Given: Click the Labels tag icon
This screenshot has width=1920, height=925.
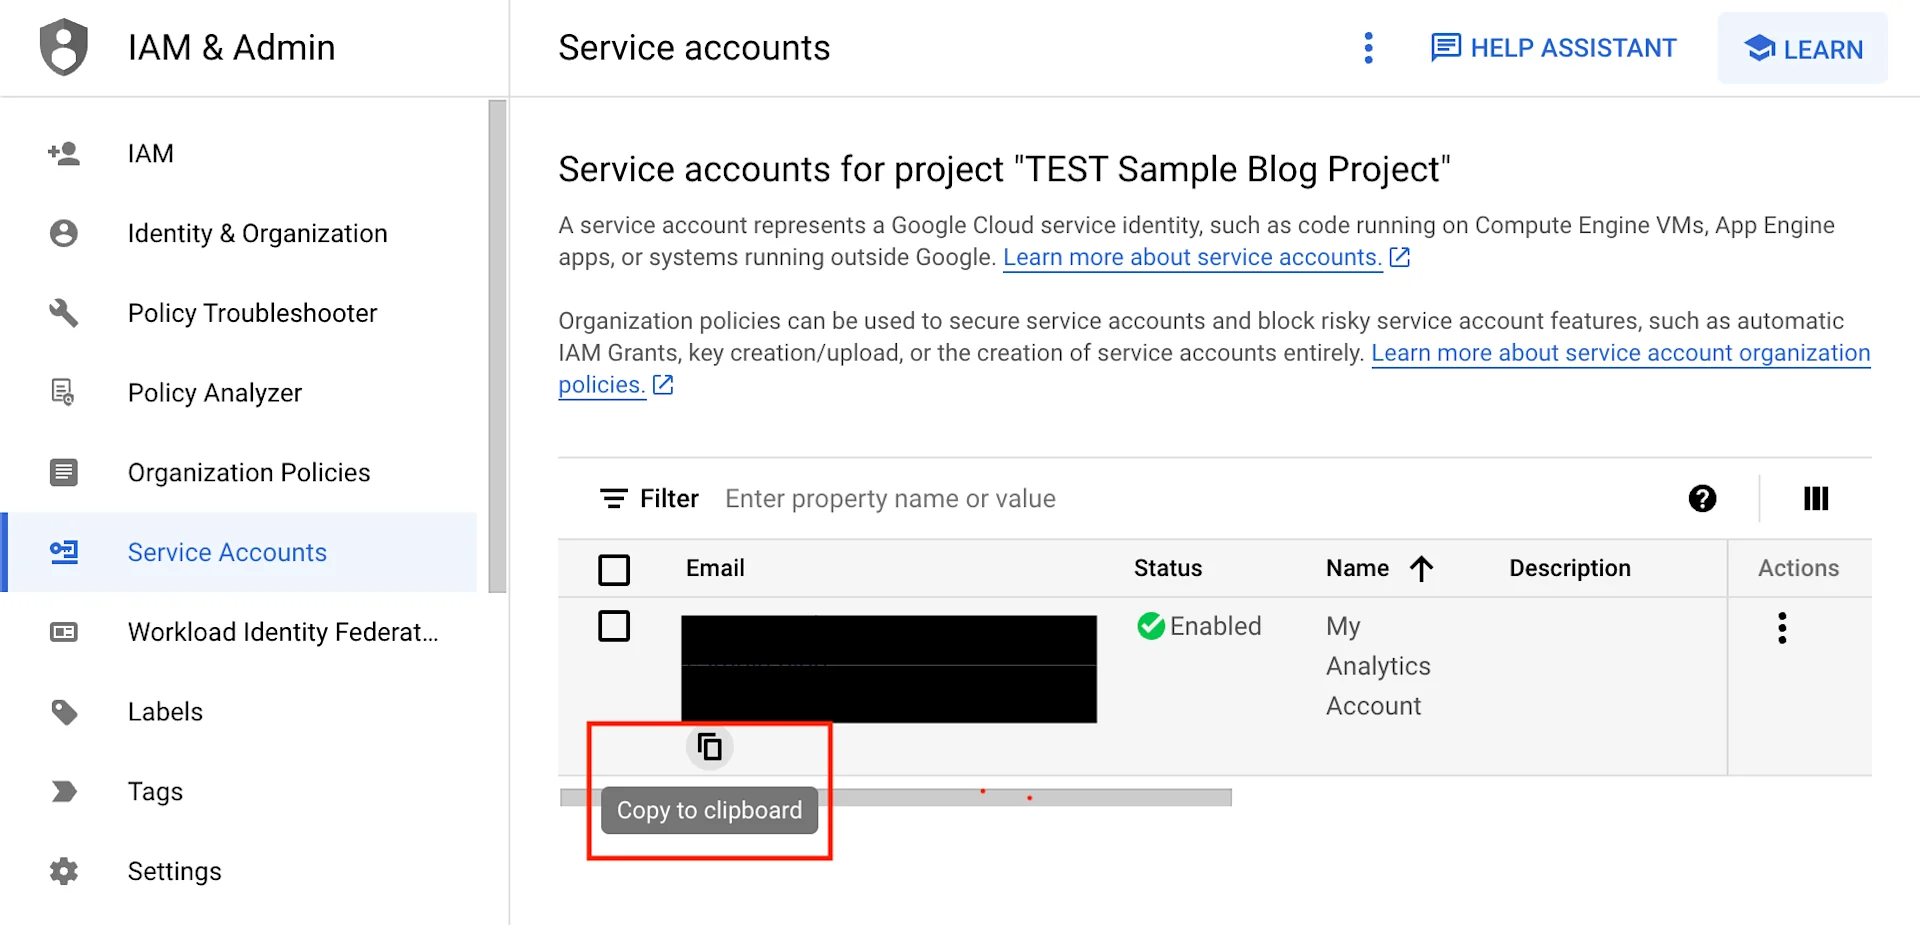Looking at the screenshot, I should (x=64, y=712).
